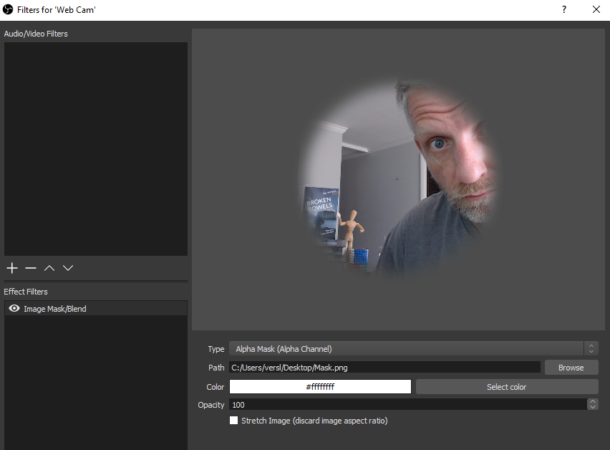Image resolution: width=610 pixels, height=450 pixels.
Task: Remove selected filter with the minus icon
Action: click(x=31, y=268)
